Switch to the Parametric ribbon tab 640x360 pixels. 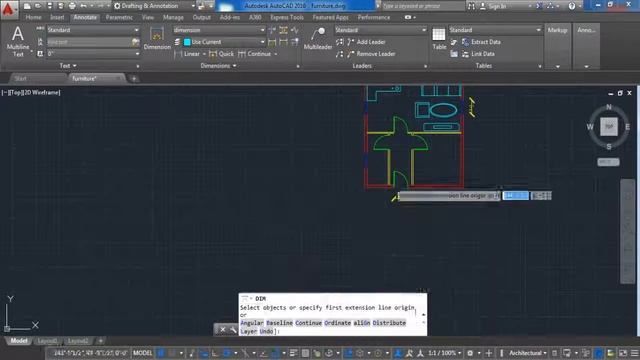pos(119,17)
